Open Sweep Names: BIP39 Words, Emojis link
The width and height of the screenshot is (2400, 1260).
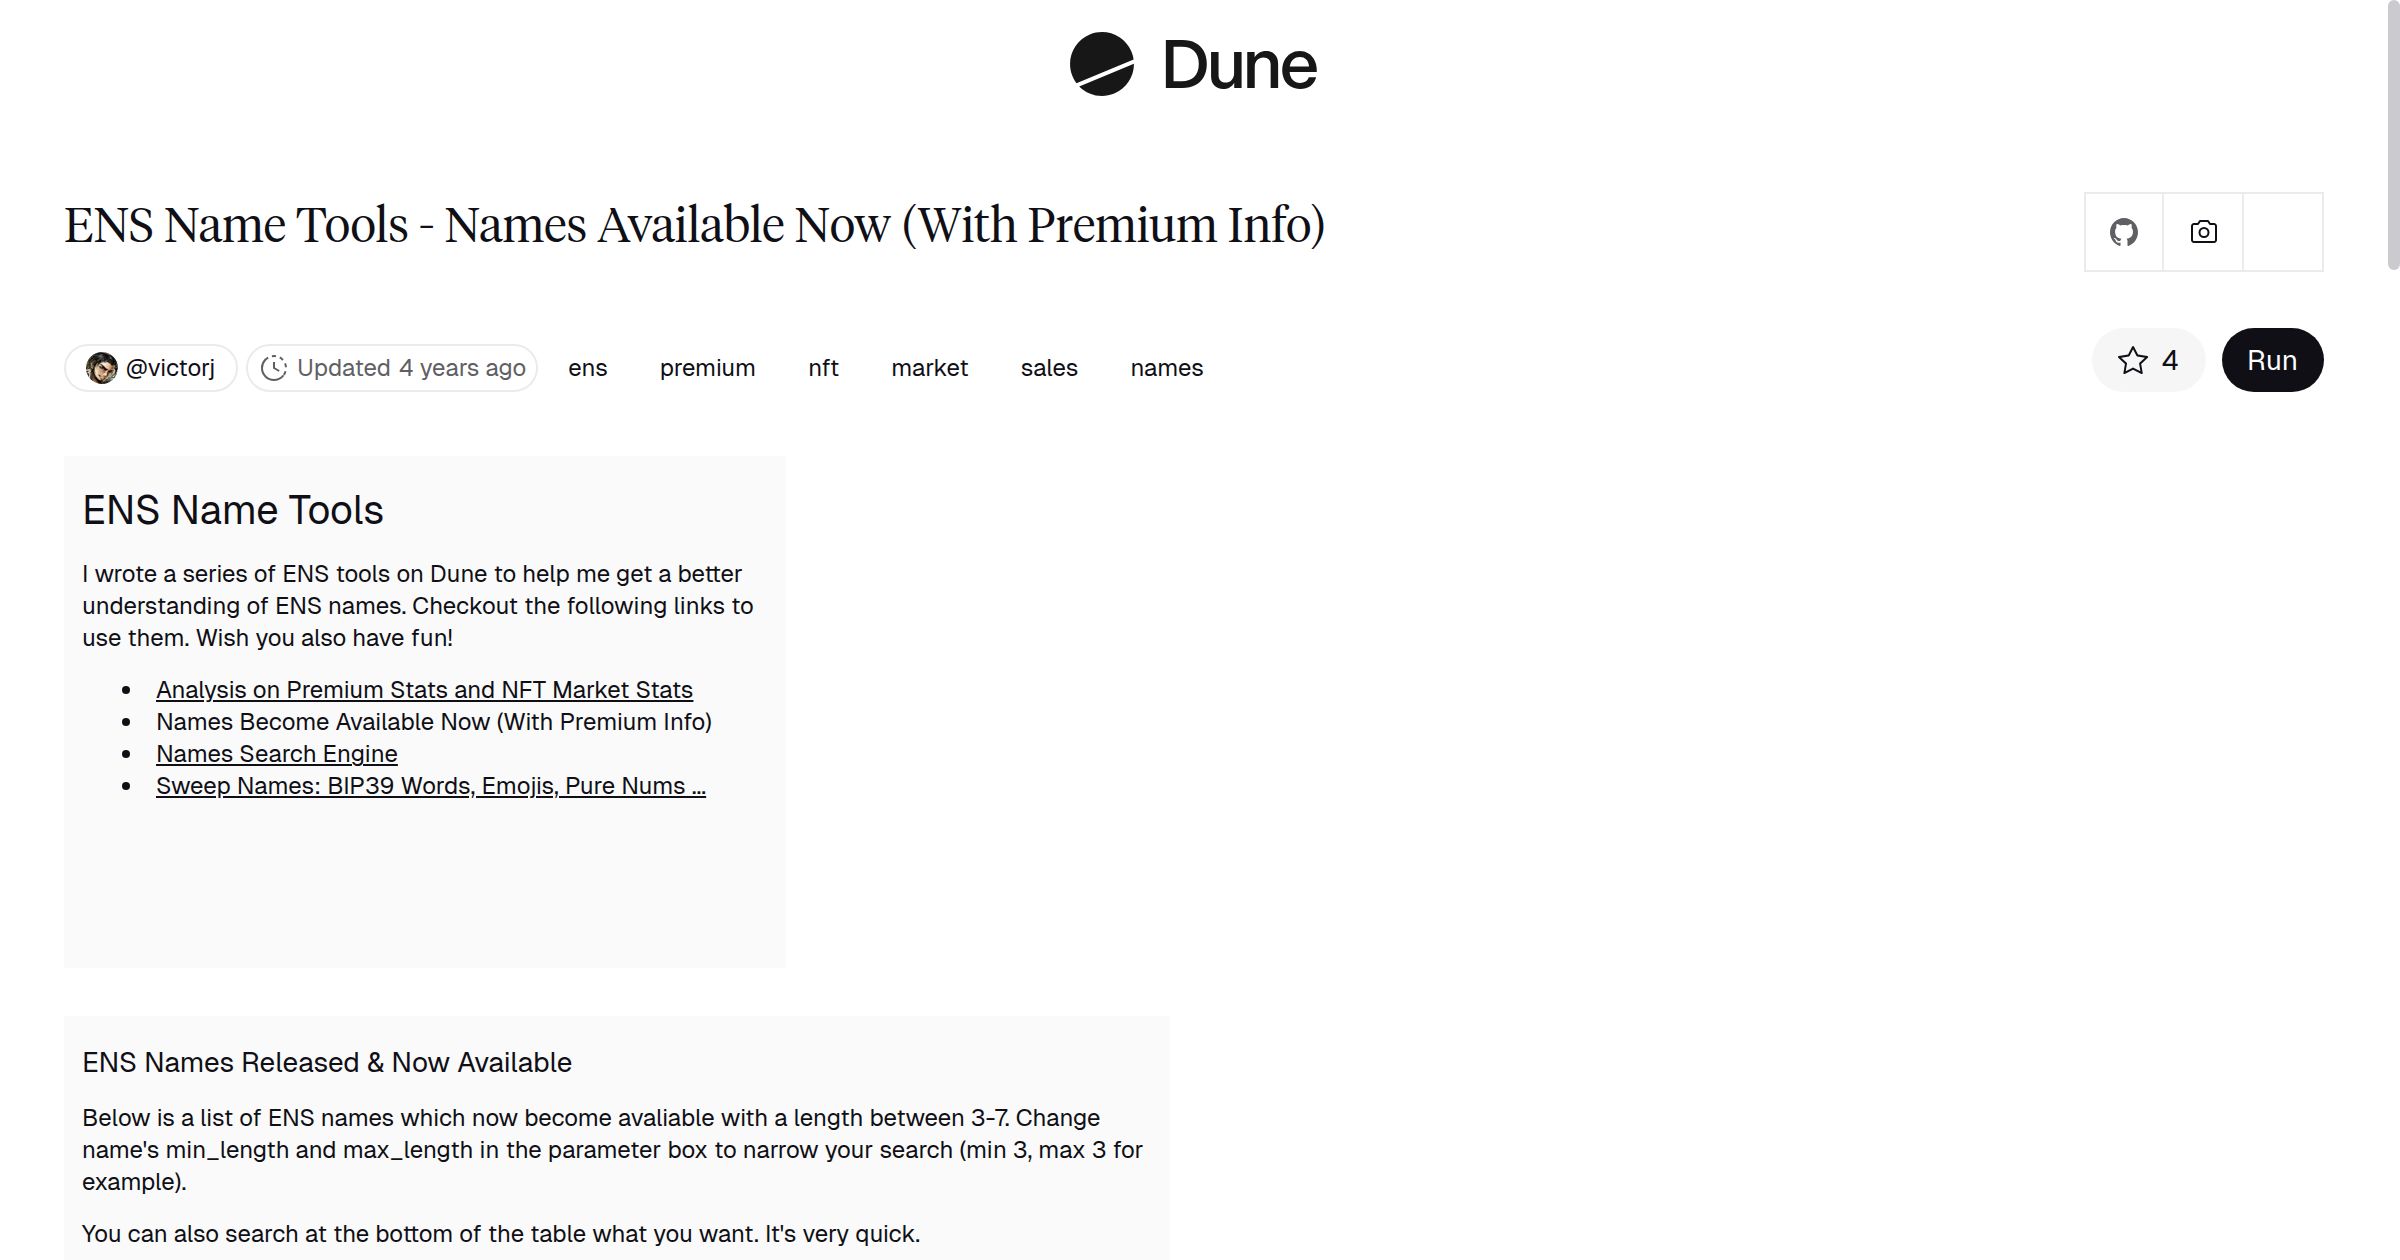coord(431,786)
